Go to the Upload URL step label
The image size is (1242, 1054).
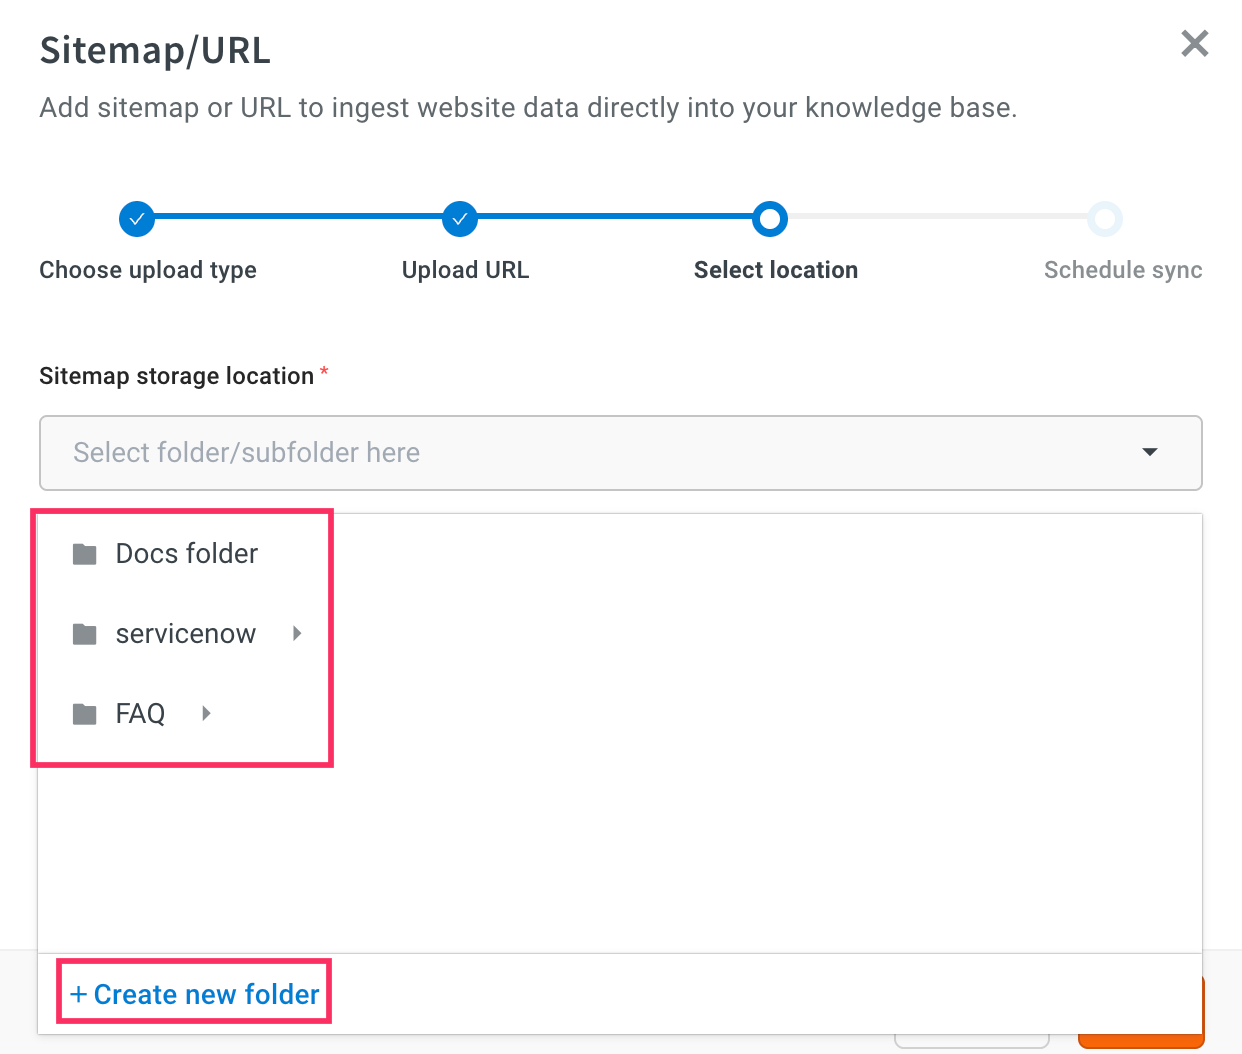[x=465, y=270]
